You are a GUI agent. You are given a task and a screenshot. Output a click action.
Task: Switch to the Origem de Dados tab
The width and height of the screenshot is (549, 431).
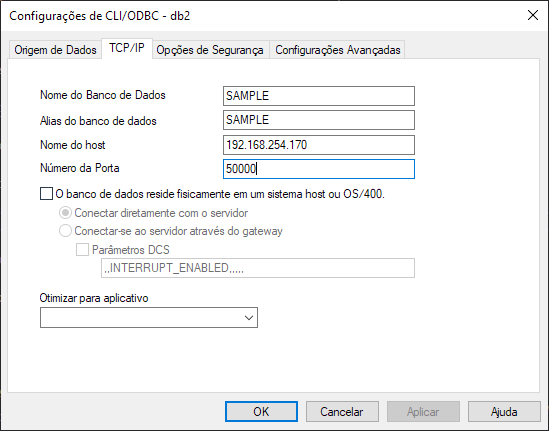[x=55, y=50]
